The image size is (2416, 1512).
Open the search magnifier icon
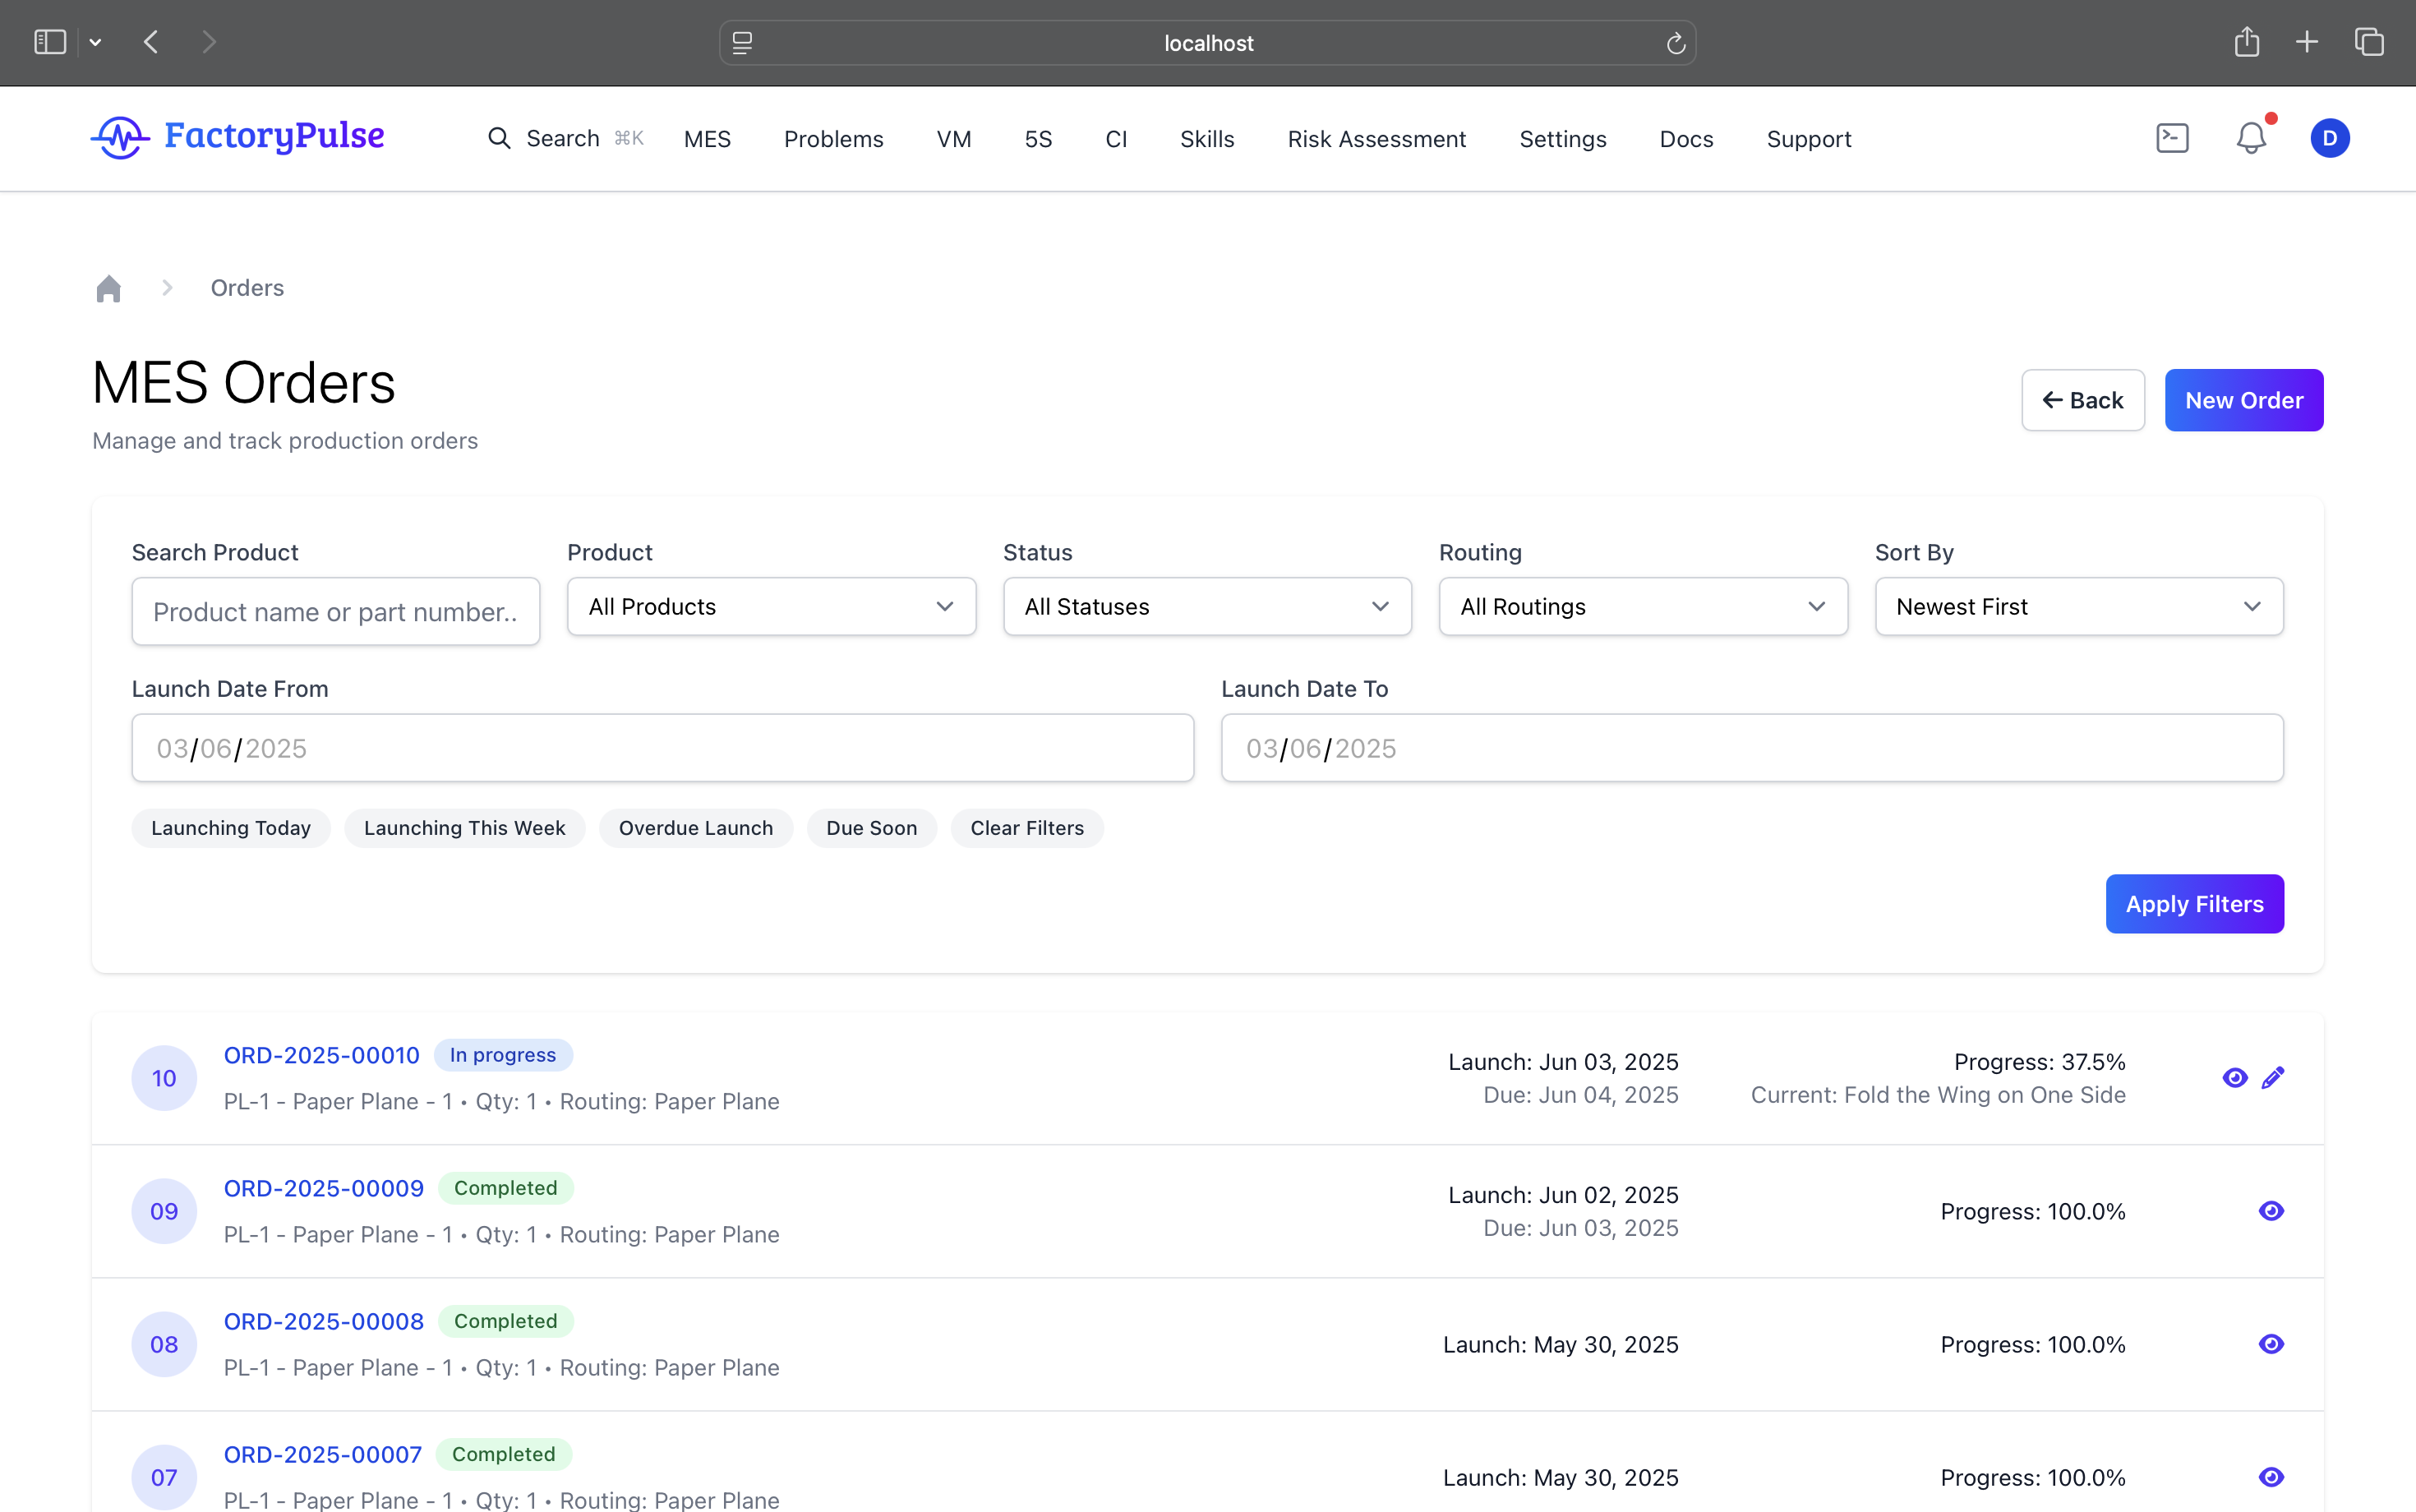(x=499, y=138)
